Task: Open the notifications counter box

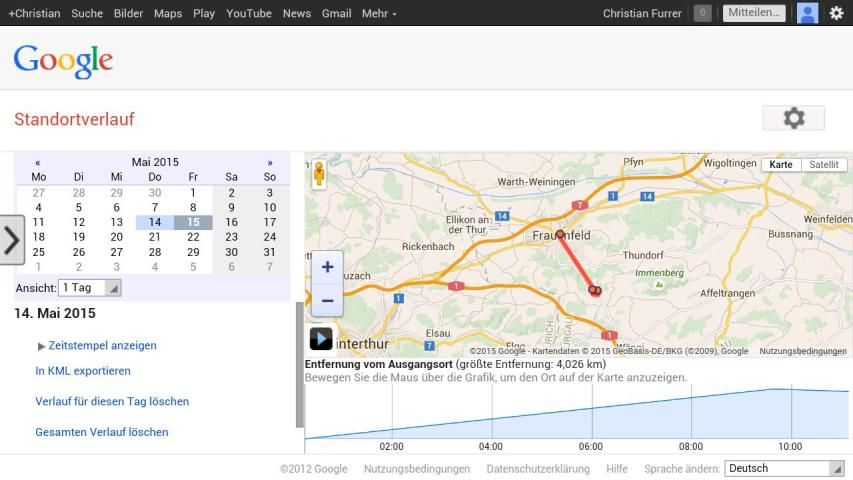Action: 703,13
